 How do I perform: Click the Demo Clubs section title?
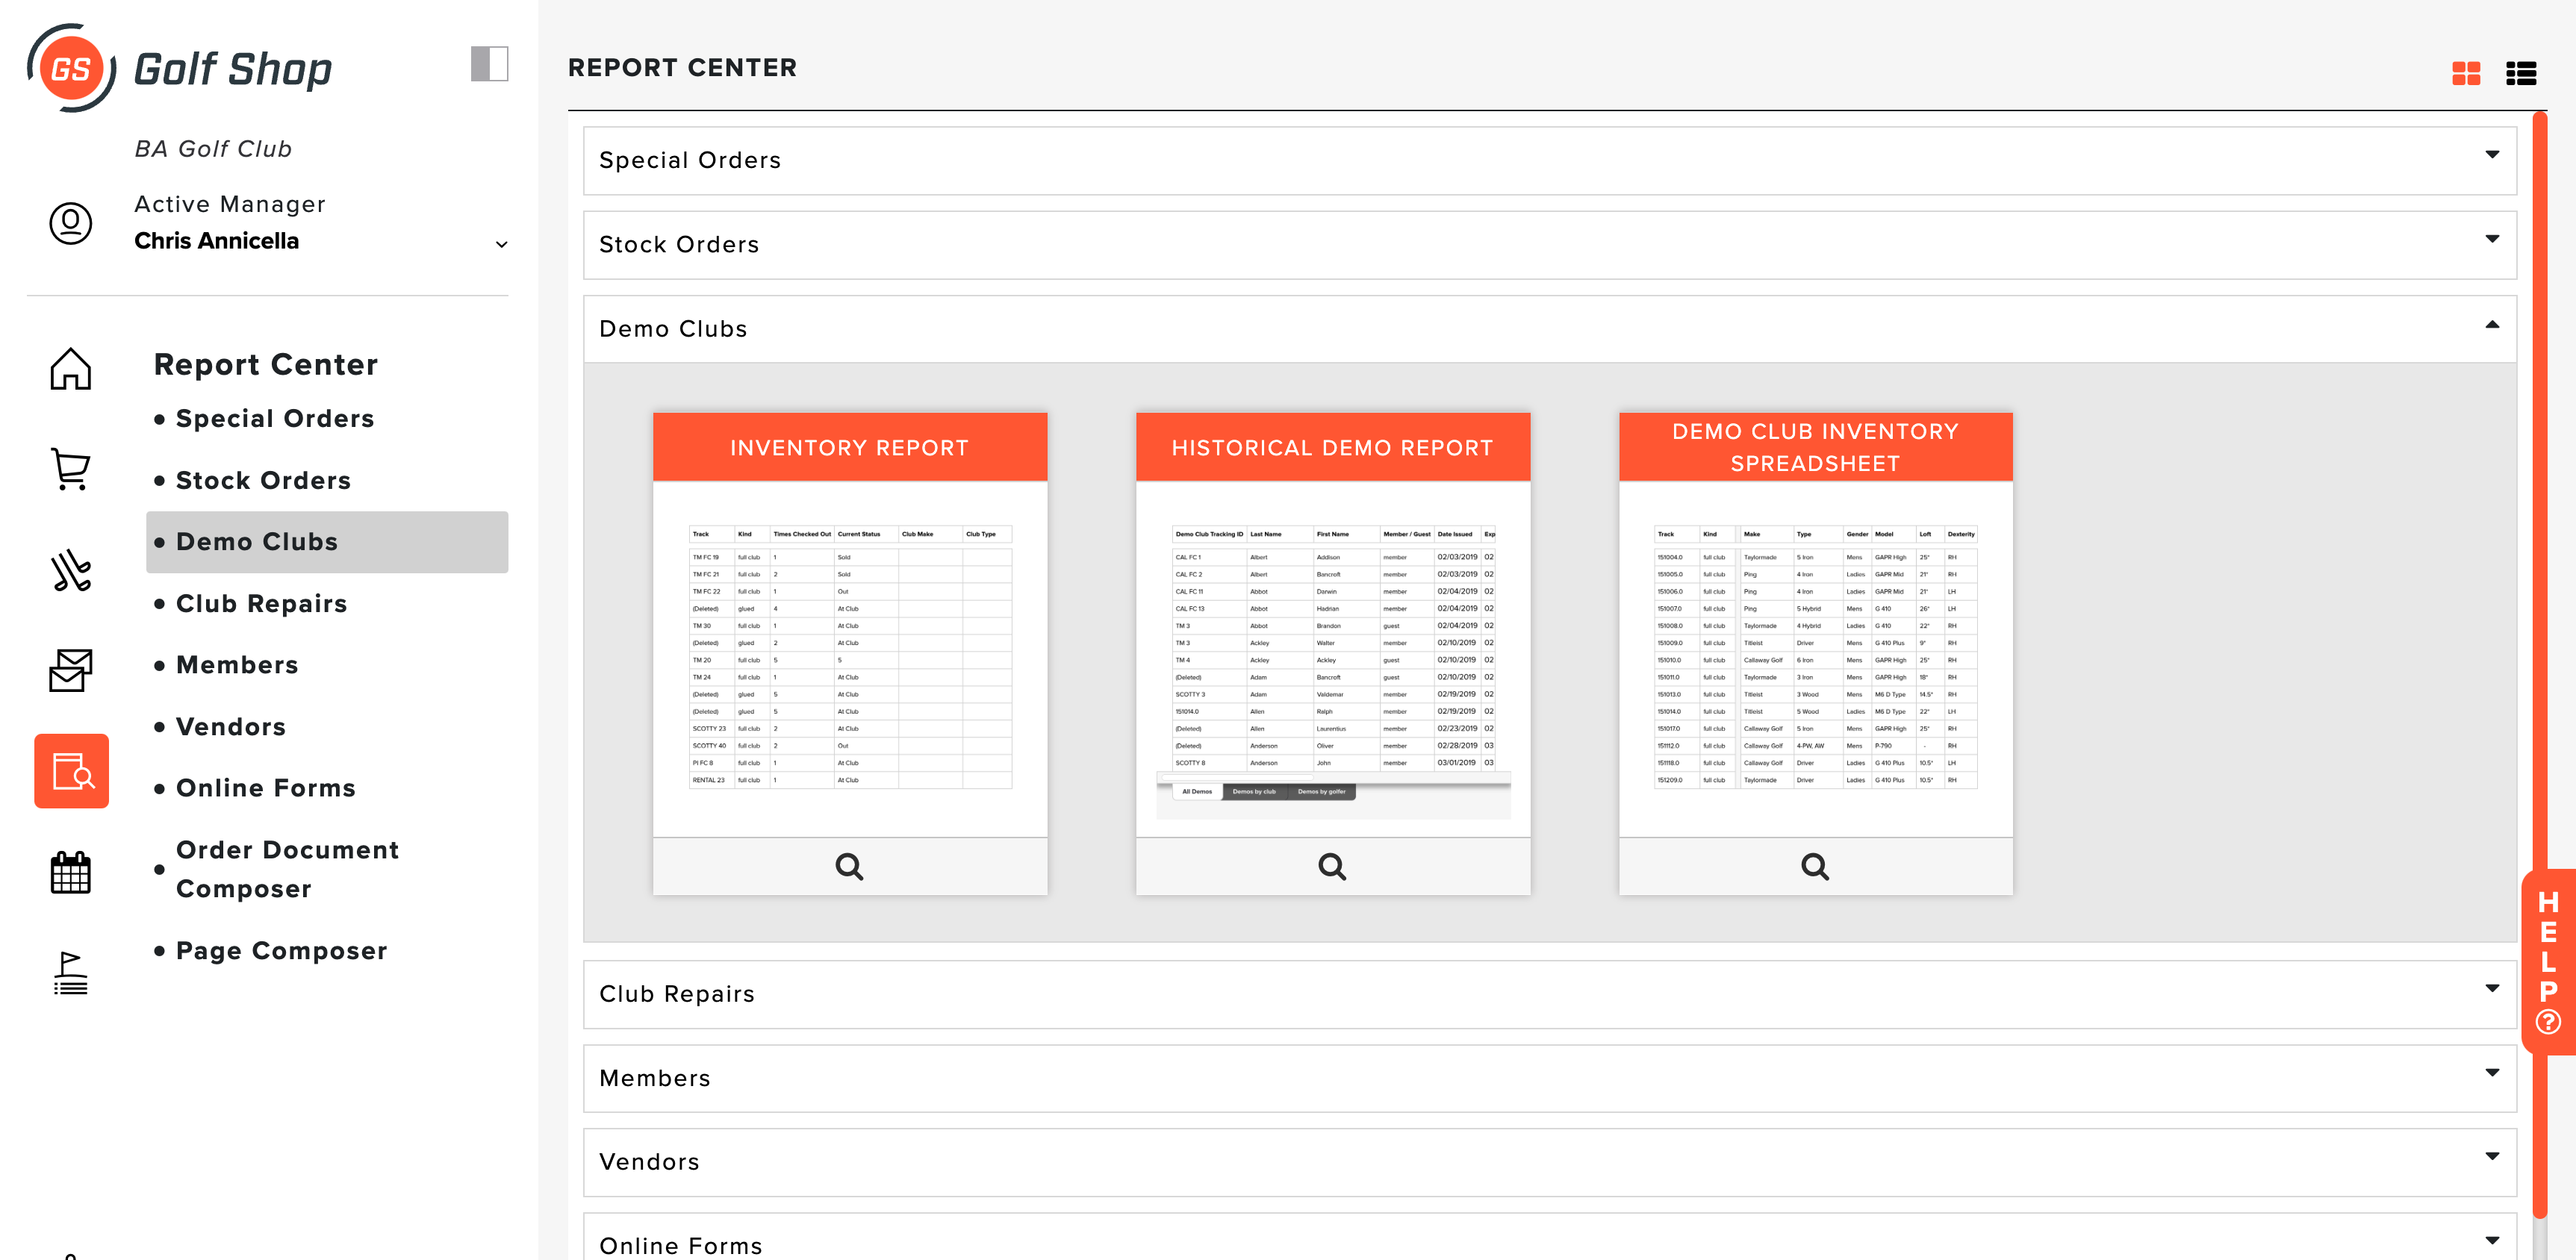673,329
